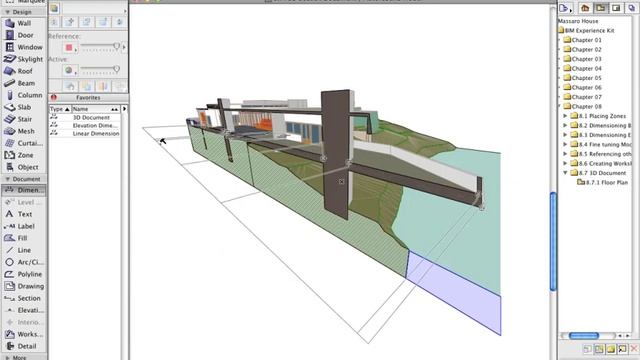Select the Arc/Circle tool
Screen dimensions: 640x360
tap(24, 262)
